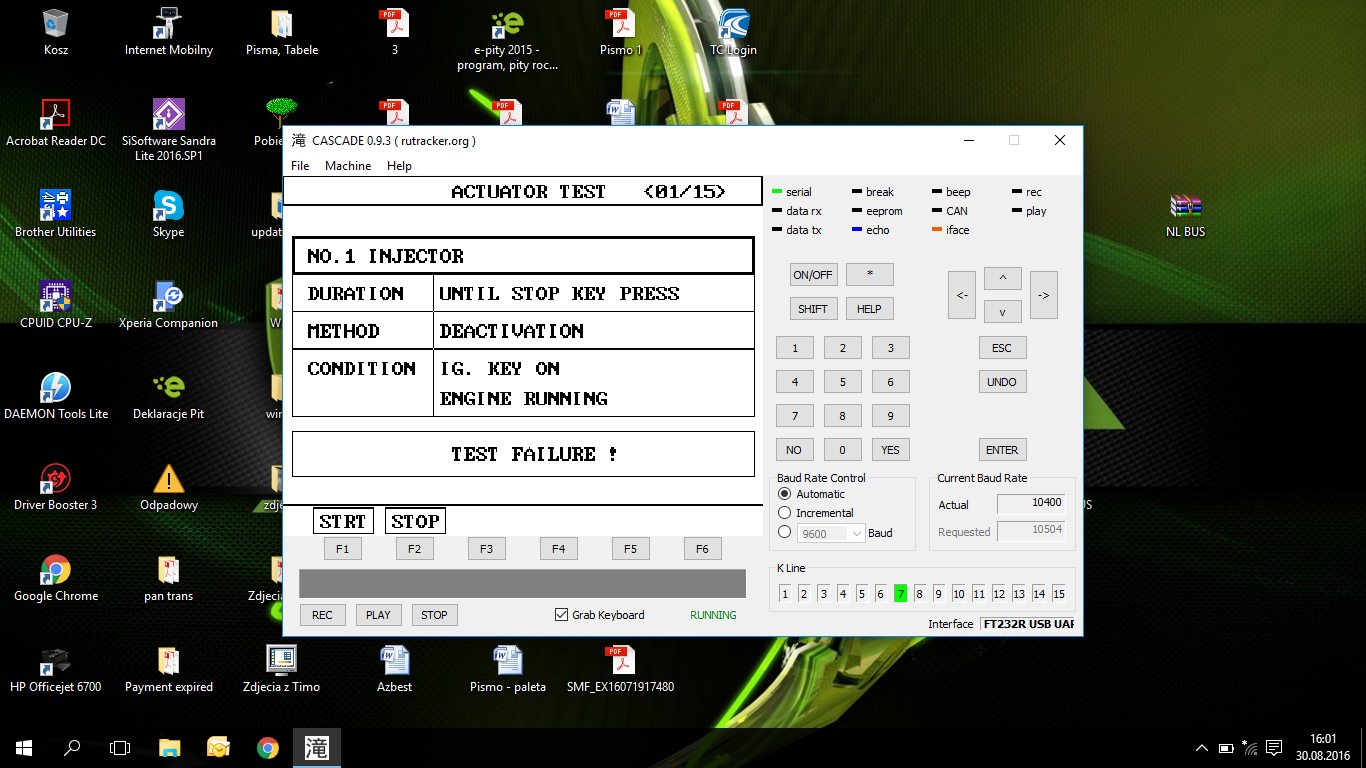
Task: Launch SiSoftware Sandra Lite 2016.SP1
Action: click(168, 131)
